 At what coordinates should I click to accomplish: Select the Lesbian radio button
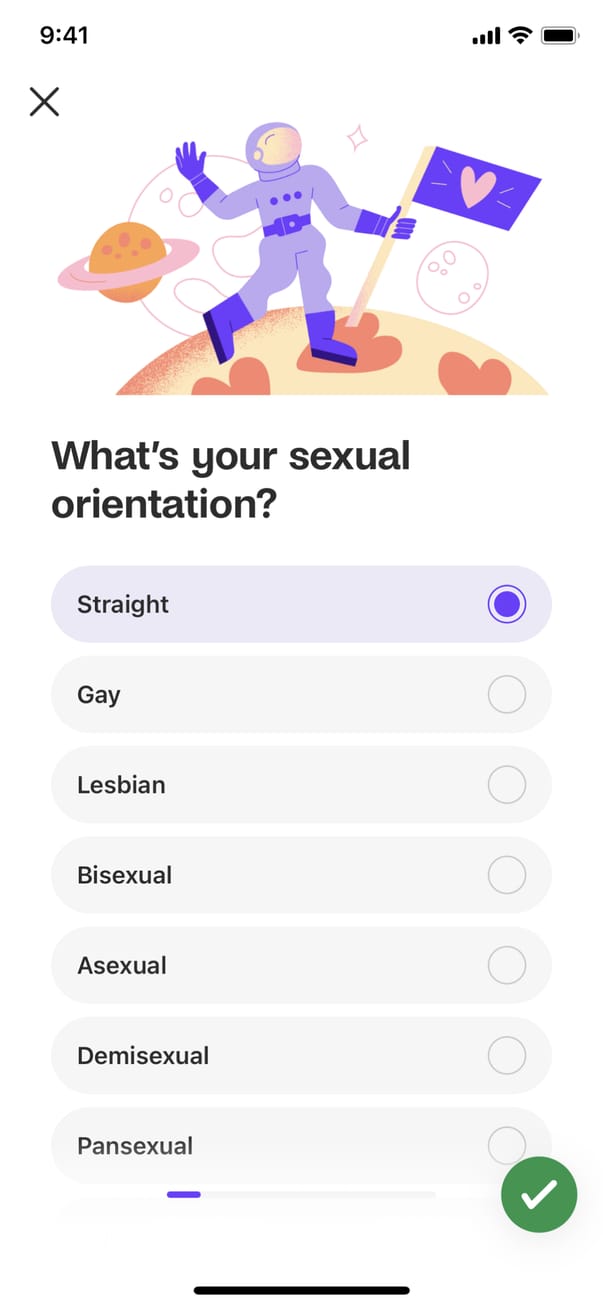507,785
